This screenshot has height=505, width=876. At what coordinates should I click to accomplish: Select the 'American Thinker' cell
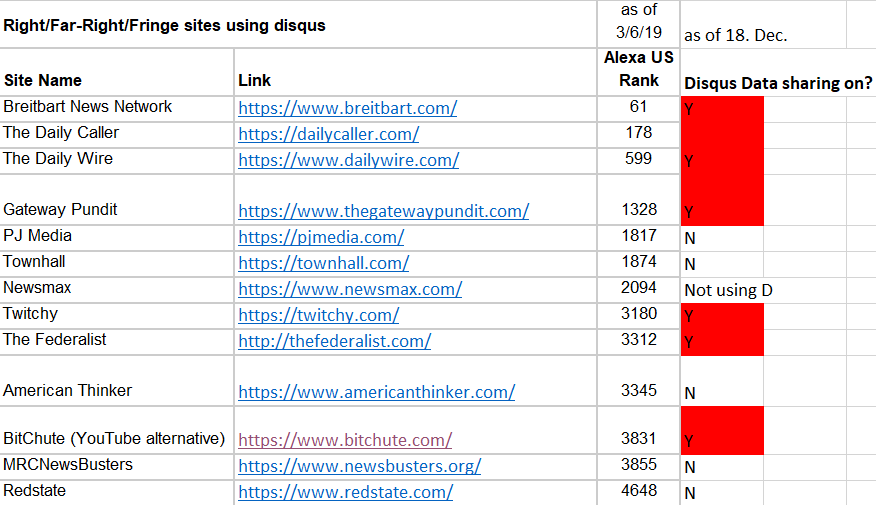pyautogui.click(x=117, y=380)
